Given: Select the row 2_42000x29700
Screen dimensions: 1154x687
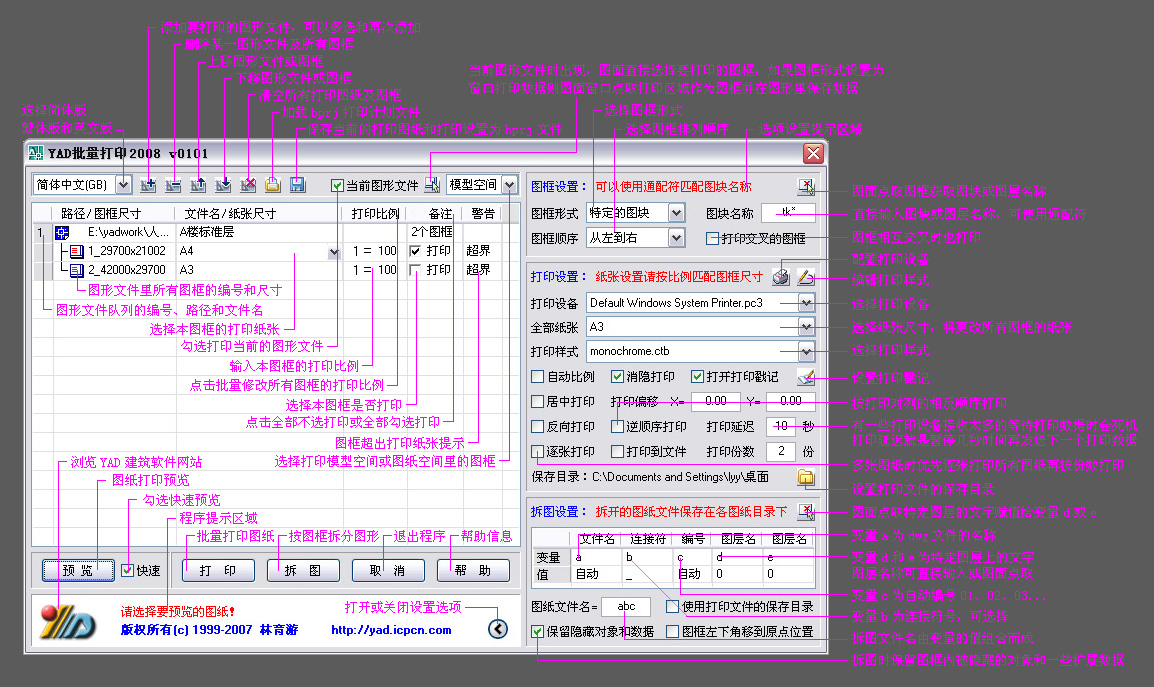Looking at the screenshot, I should click(x=127, y=270).
